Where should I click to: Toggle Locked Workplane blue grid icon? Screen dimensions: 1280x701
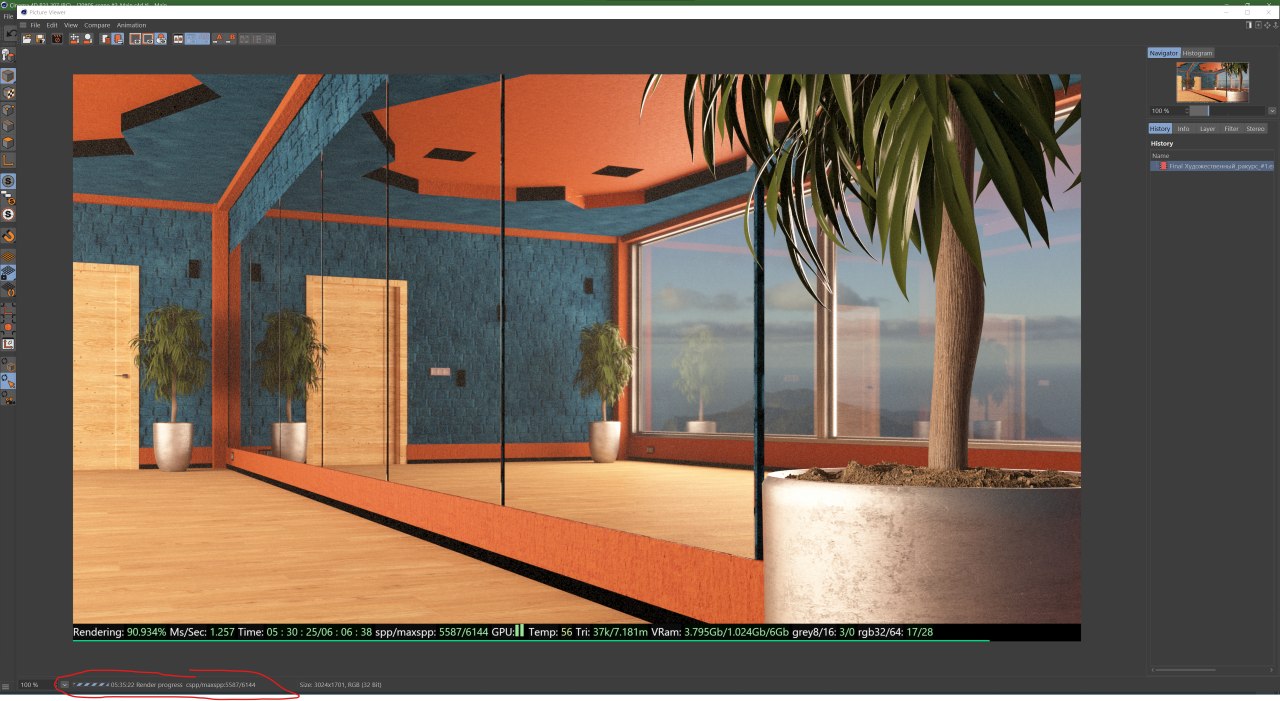tap(8, 271)
